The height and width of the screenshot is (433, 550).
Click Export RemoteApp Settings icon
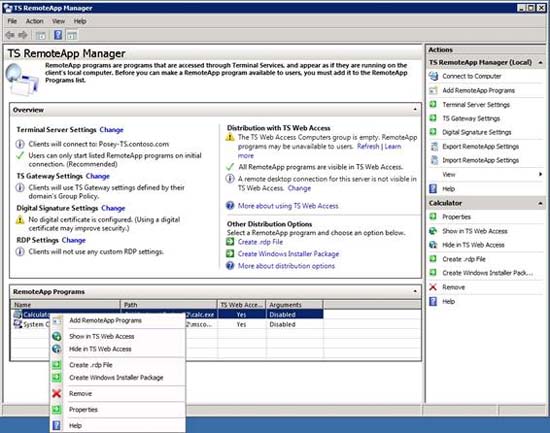[434, 146]
